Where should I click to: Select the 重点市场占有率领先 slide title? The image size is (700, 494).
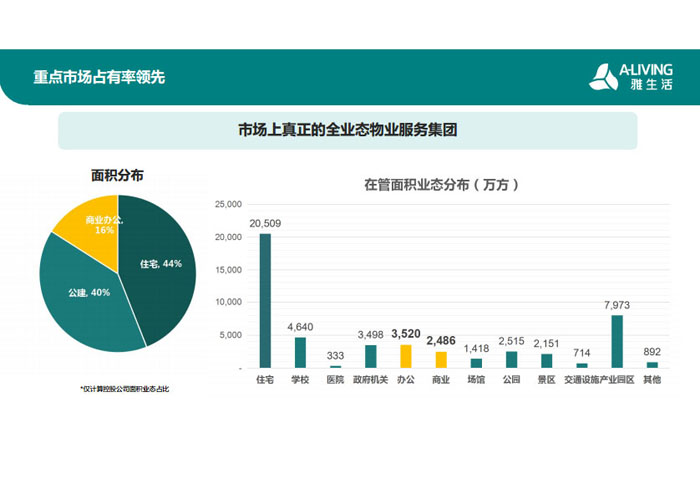pyautogui.click(x=99, y=78)
